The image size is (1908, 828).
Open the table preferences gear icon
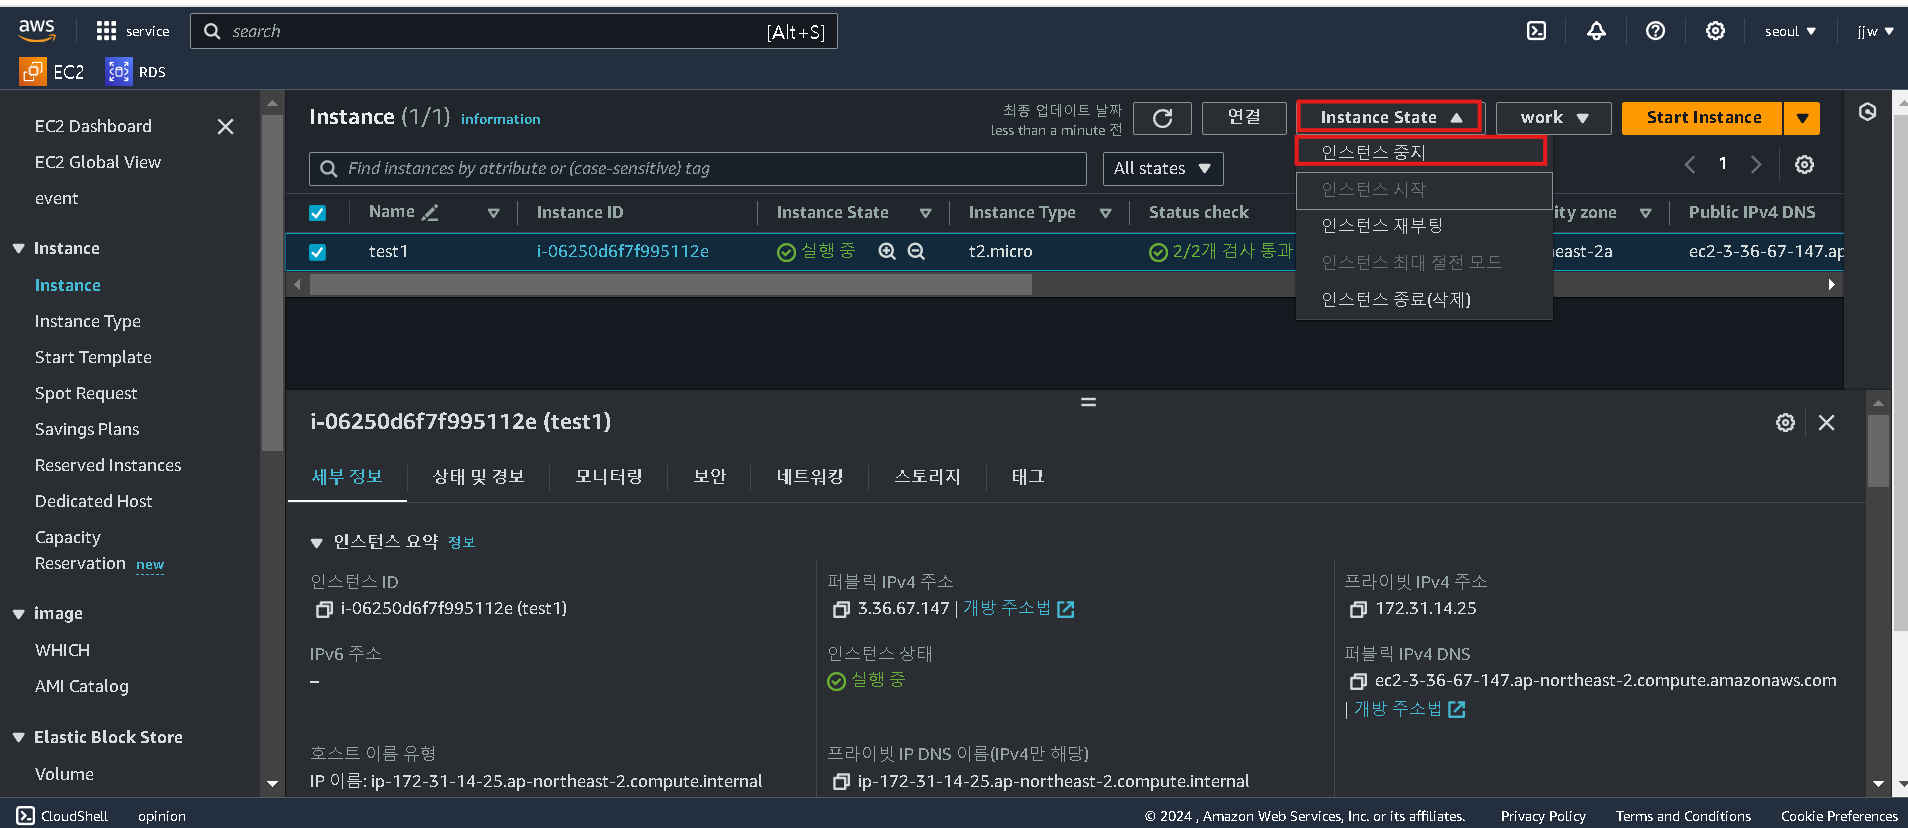pyautogui.click(x=1804, y=164)
